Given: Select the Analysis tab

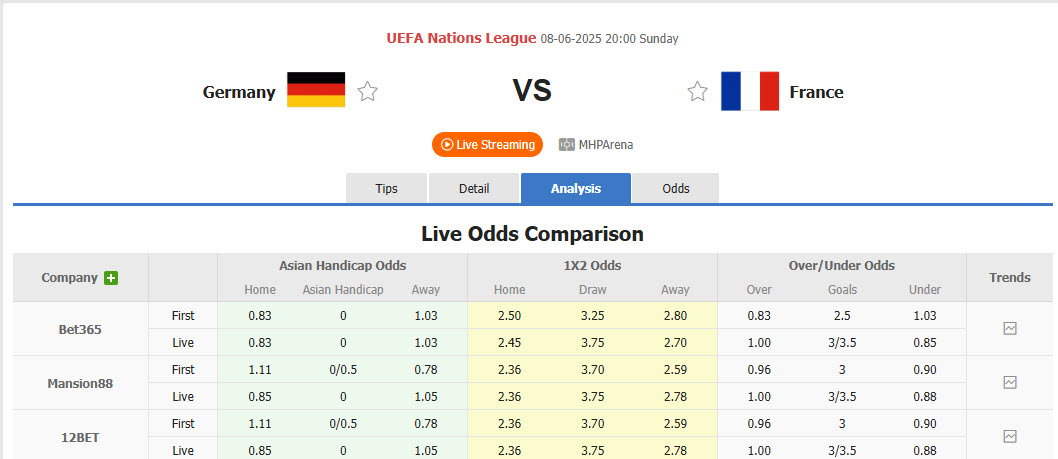Looking at the screenshot, I should (576, 188).
